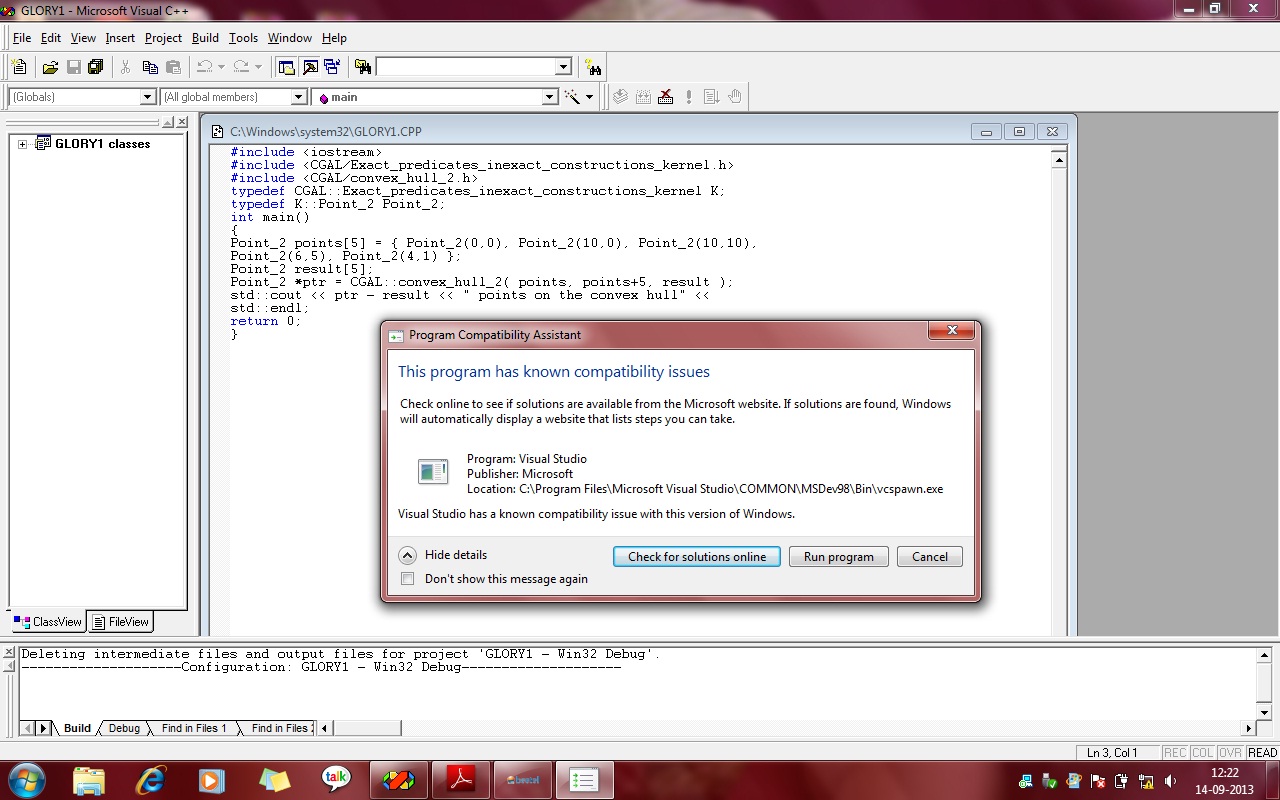Image resolution: width=1280 pixels, height=800 pixels.
Task: Collapse the Hide details chevron
Action: pos(407,556)
